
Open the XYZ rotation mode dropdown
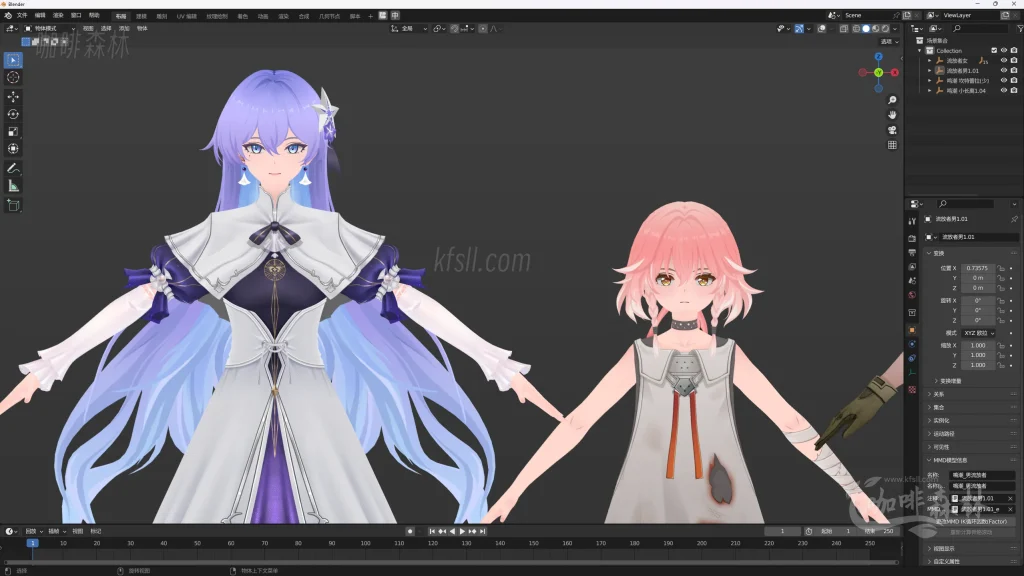click(x=978, y=333)
